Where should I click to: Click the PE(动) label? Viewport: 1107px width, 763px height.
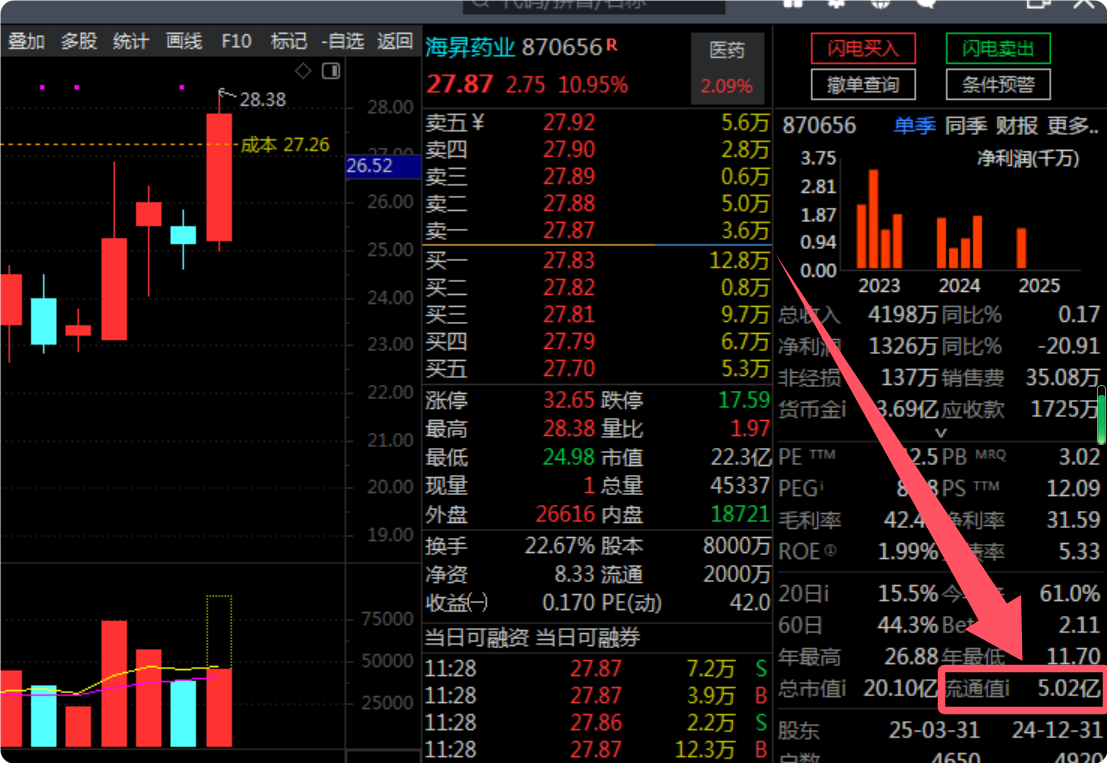click(x=631, y=603)
